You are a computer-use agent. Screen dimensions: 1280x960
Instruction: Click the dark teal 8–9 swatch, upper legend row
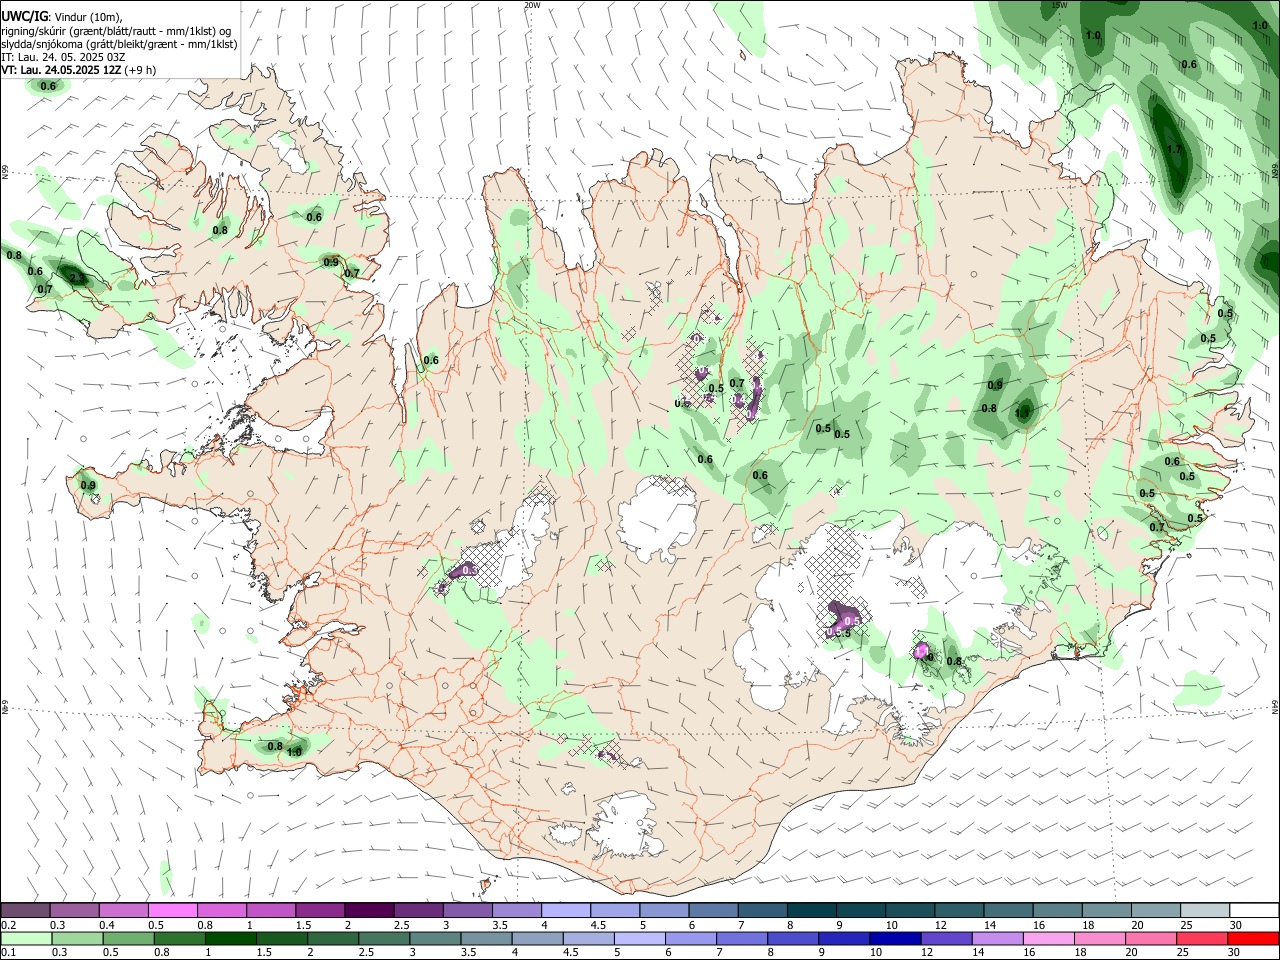coord(810,911)
